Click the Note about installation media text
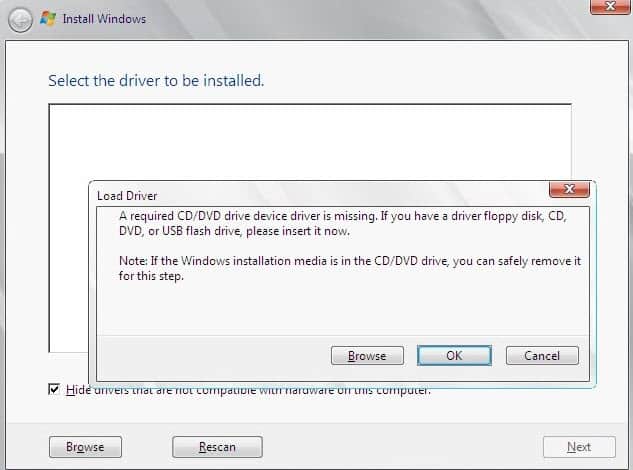 pos(350,269)
